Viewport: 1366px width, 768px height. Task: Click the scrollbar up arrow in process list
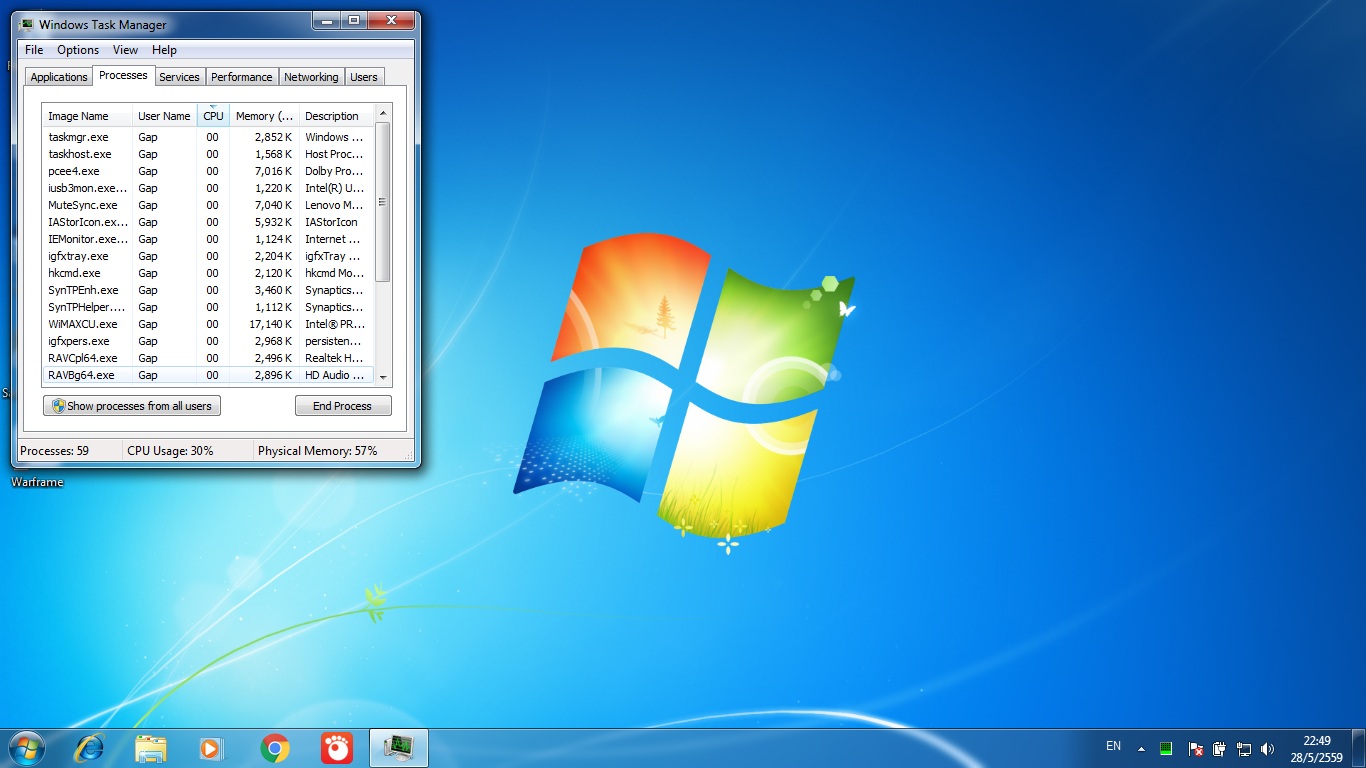coord(383,112)
